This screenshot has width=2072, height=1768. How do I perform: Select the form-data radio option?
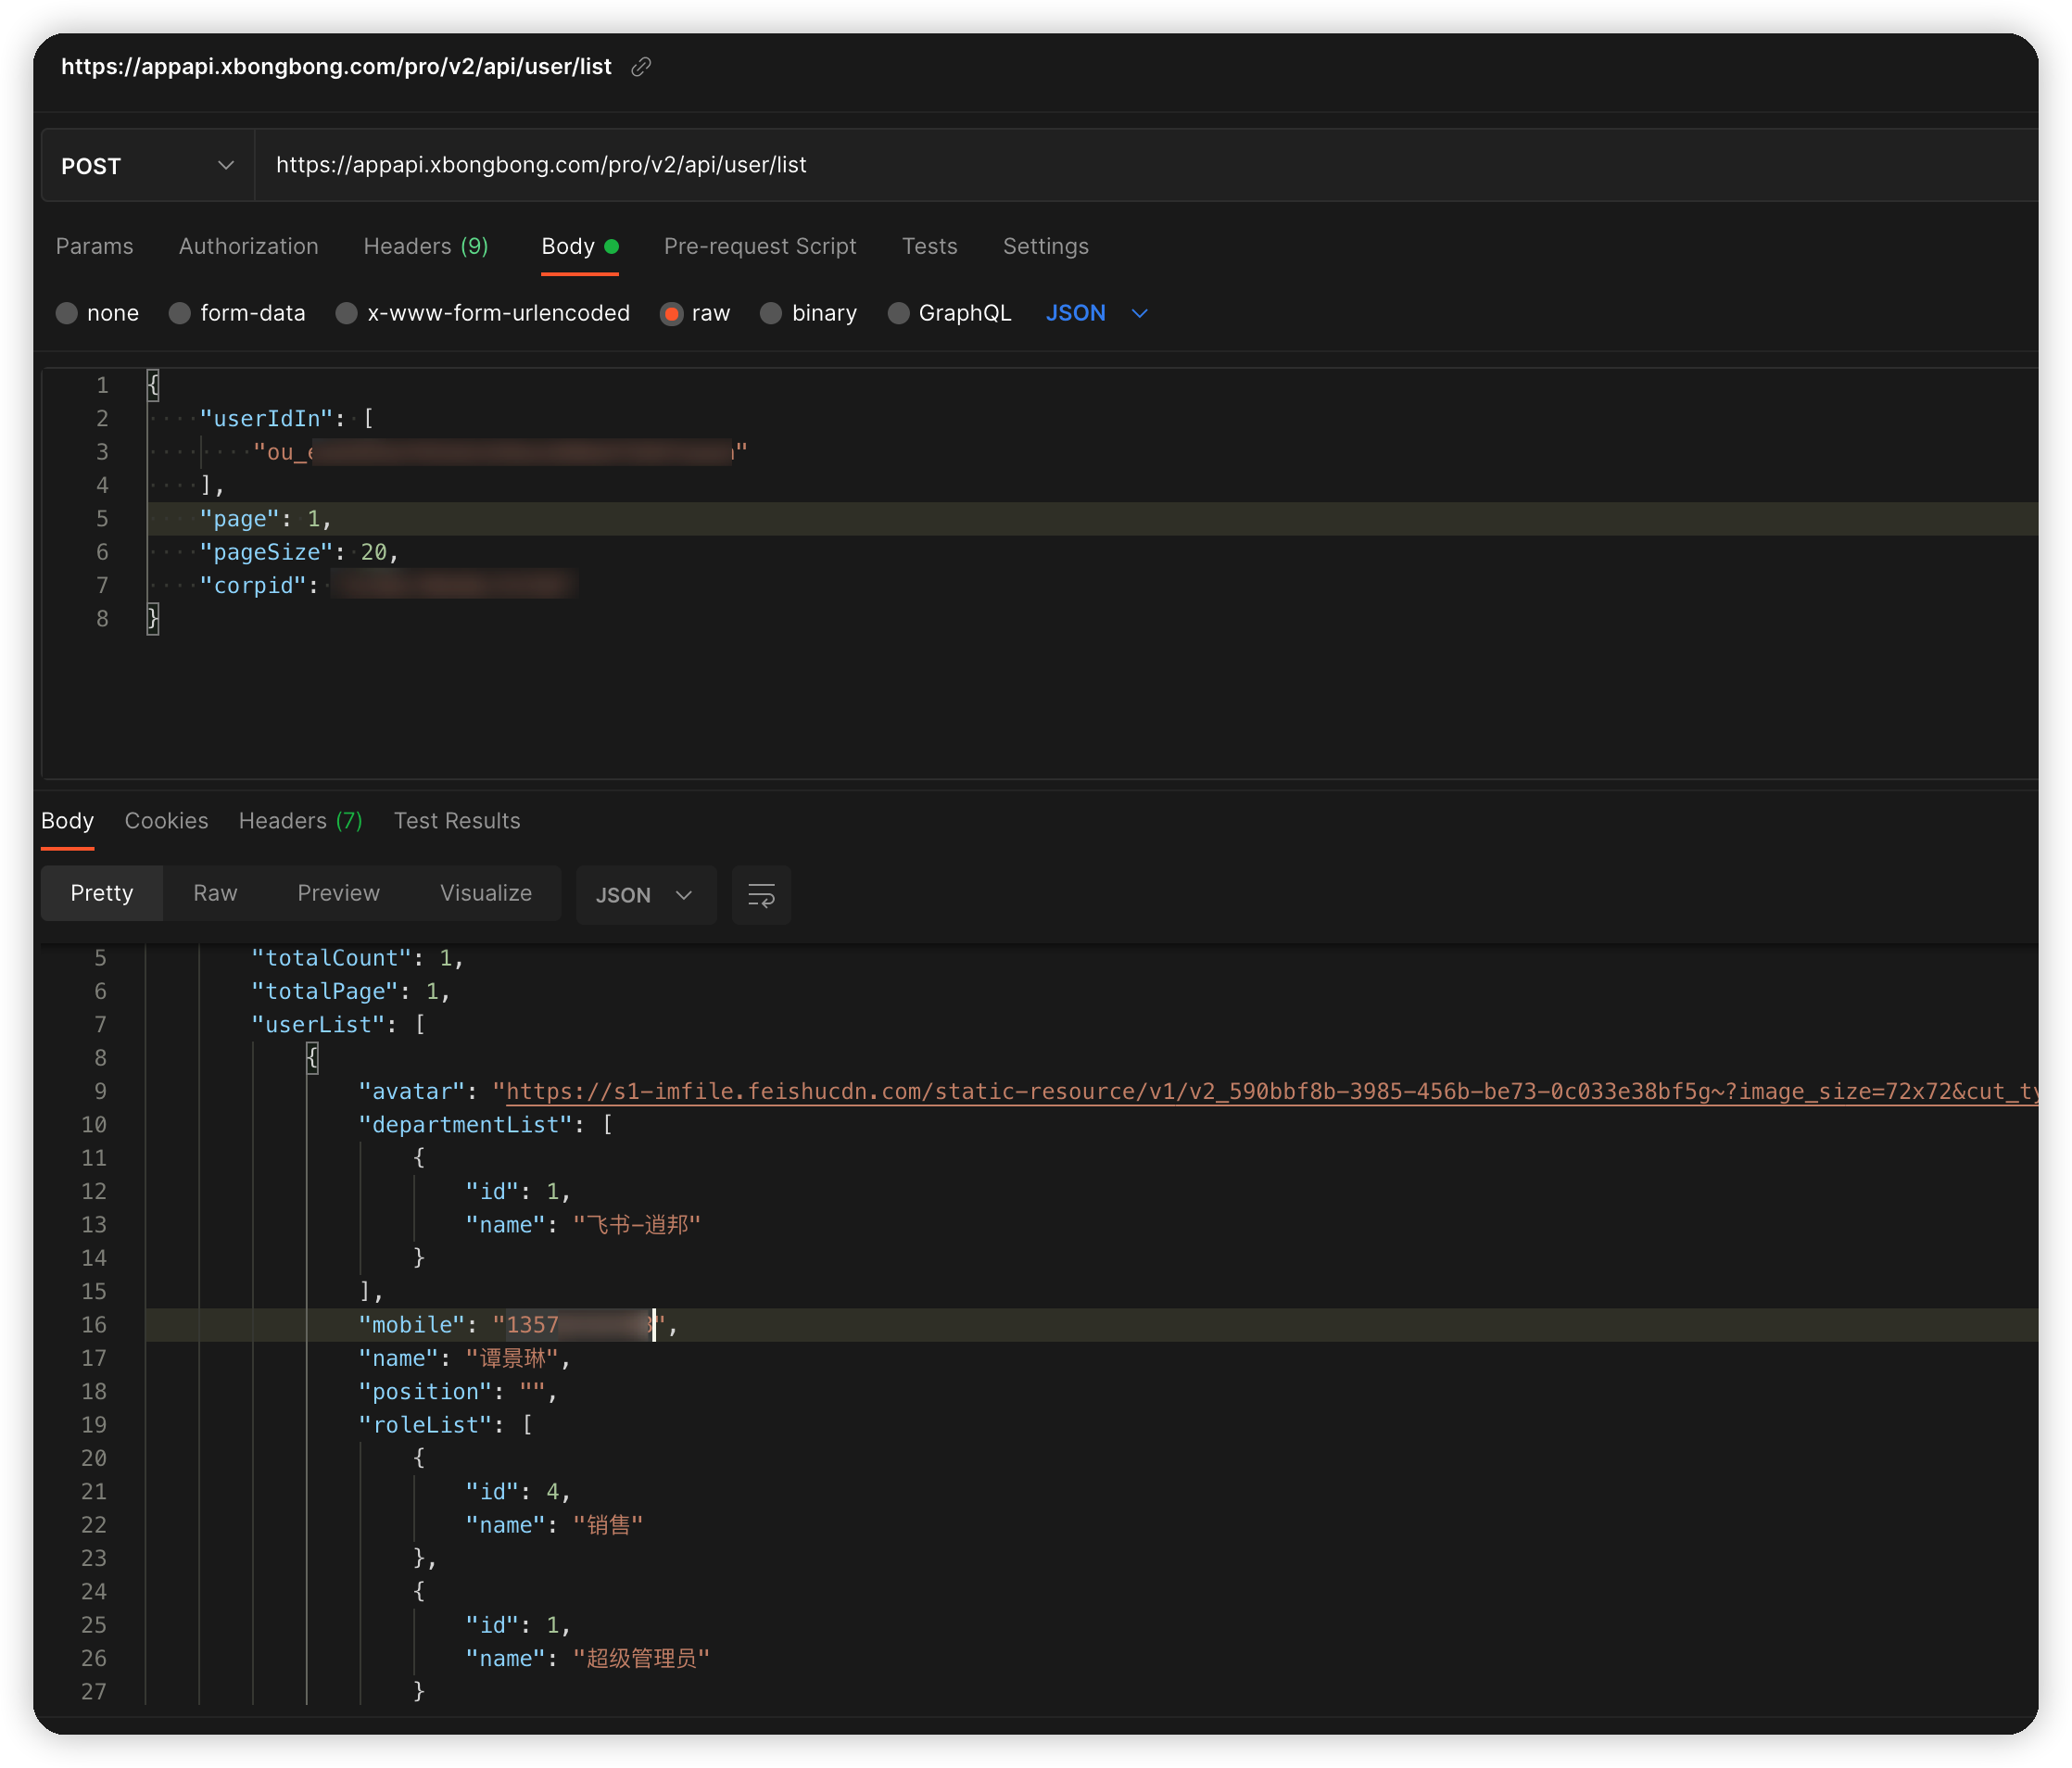coord(180,314)
